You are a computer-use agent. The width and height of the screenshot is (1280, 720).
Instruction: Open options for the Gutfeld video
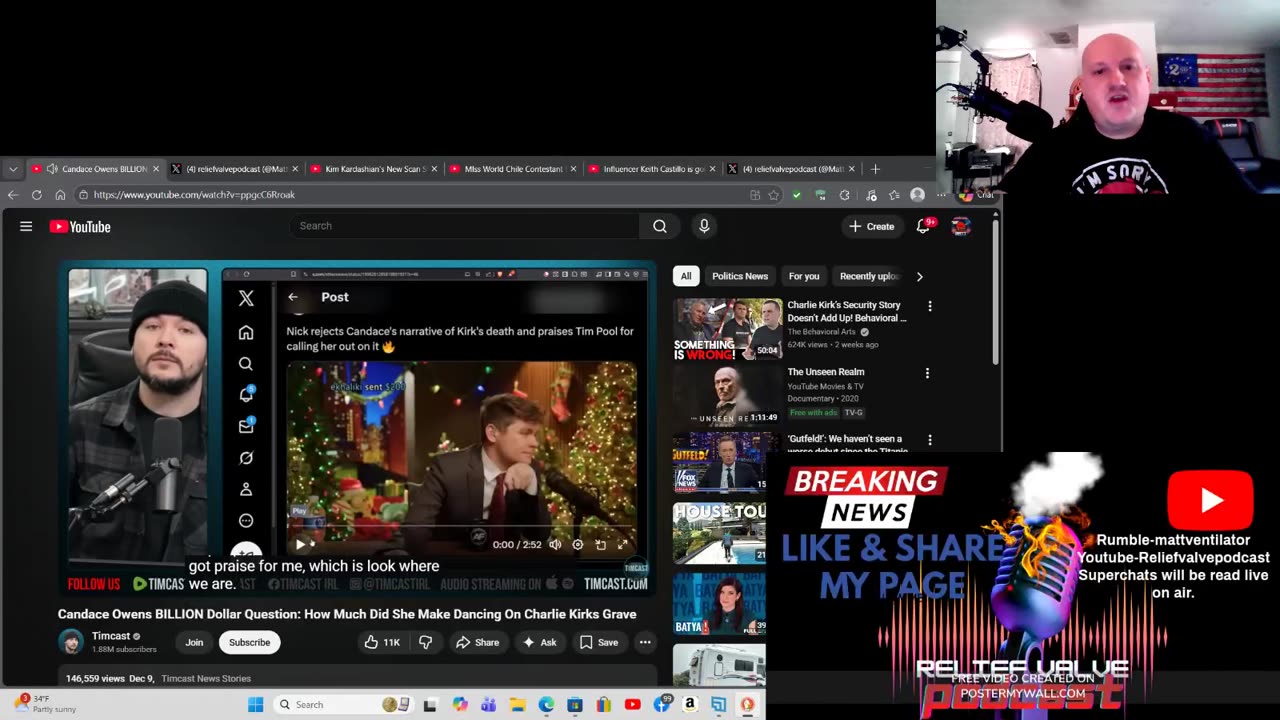tap(930, 440)
